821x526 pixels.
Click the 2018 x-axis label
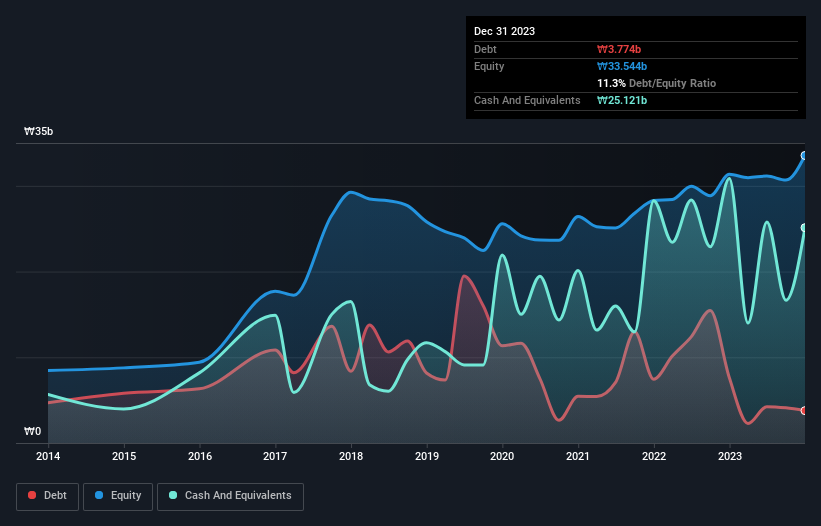pos(351,456)
